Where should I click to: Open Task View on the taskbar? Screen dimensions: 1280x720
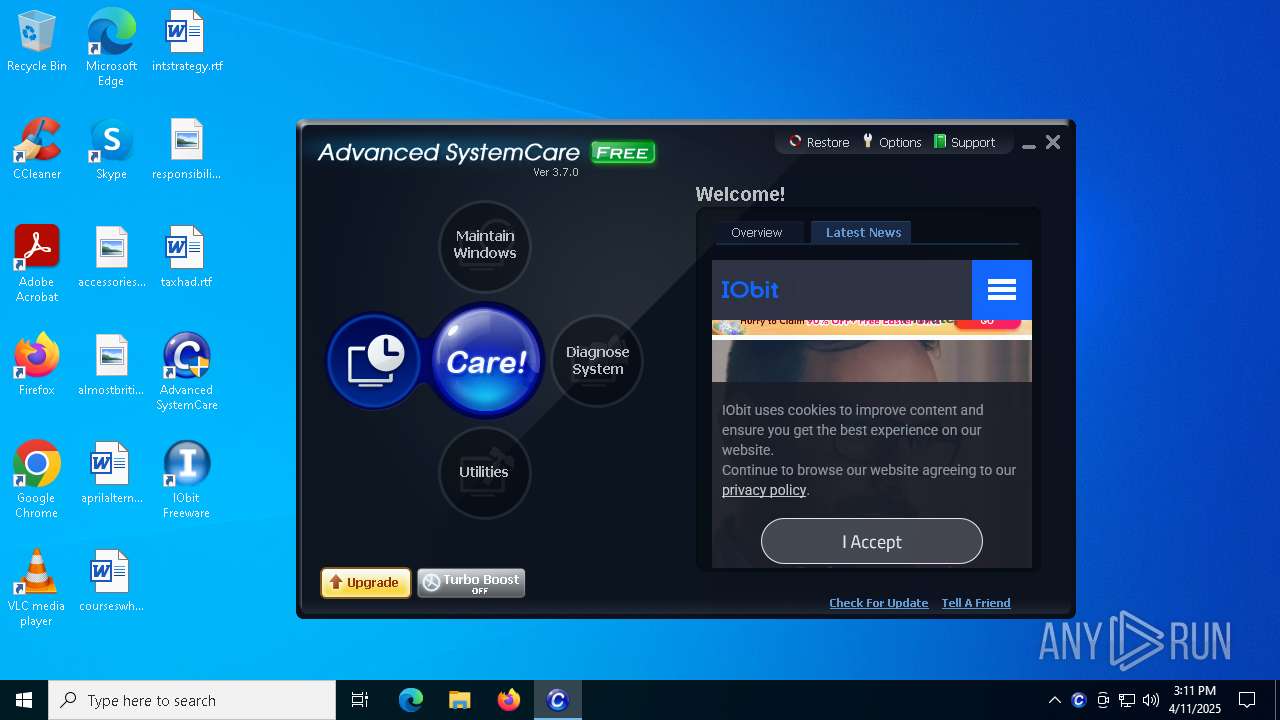pyautogui.click(x=360, y=700)
